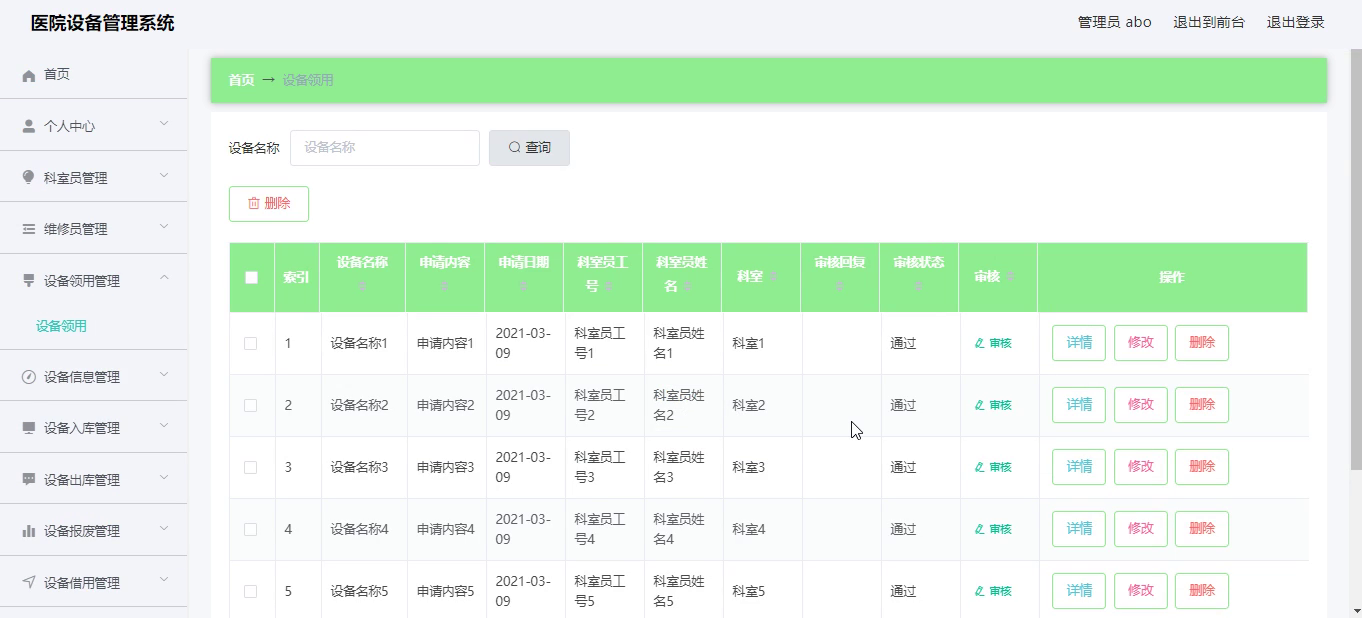Tick the checkbox for row 3
This screenshot has height=618, width=1362.
(x=250, y=467)
